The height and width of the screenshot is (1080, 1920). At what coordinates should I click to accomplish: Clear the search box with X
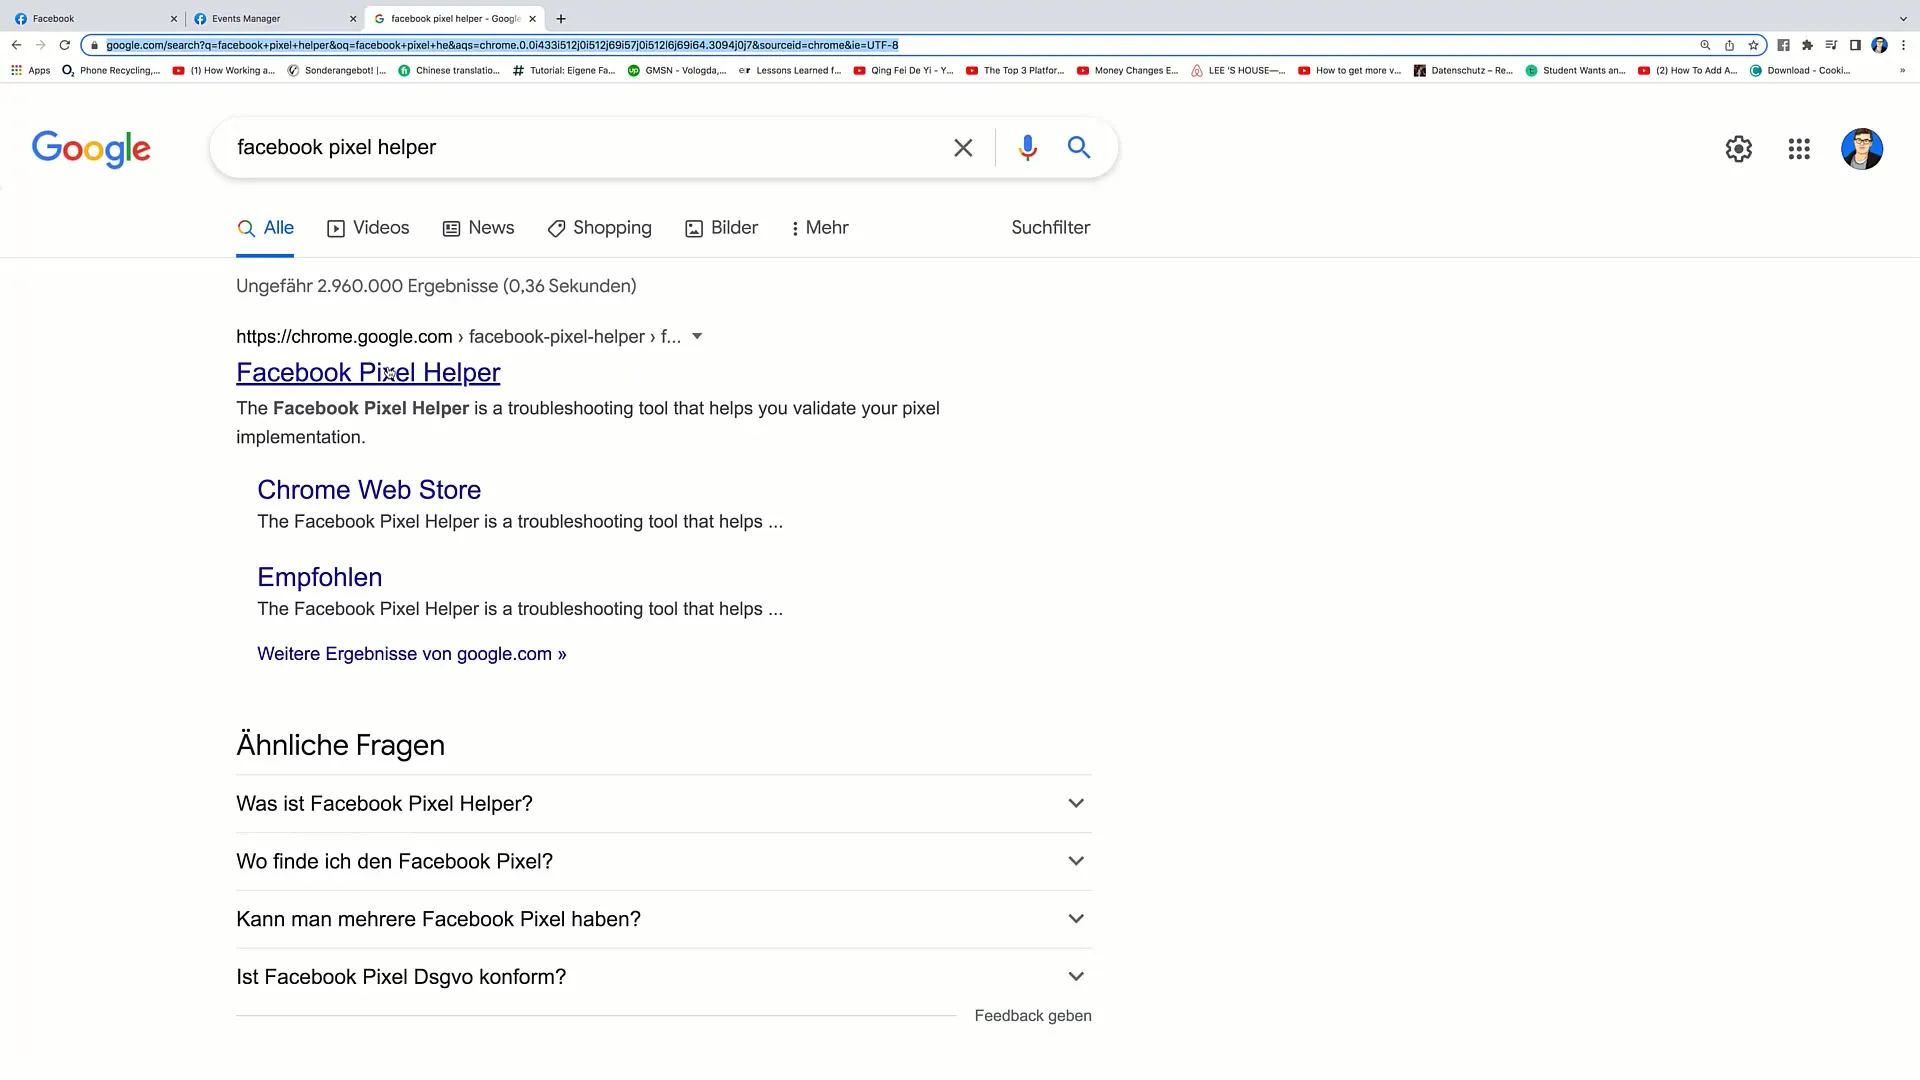pyautogui.click(x=963, y=148)
